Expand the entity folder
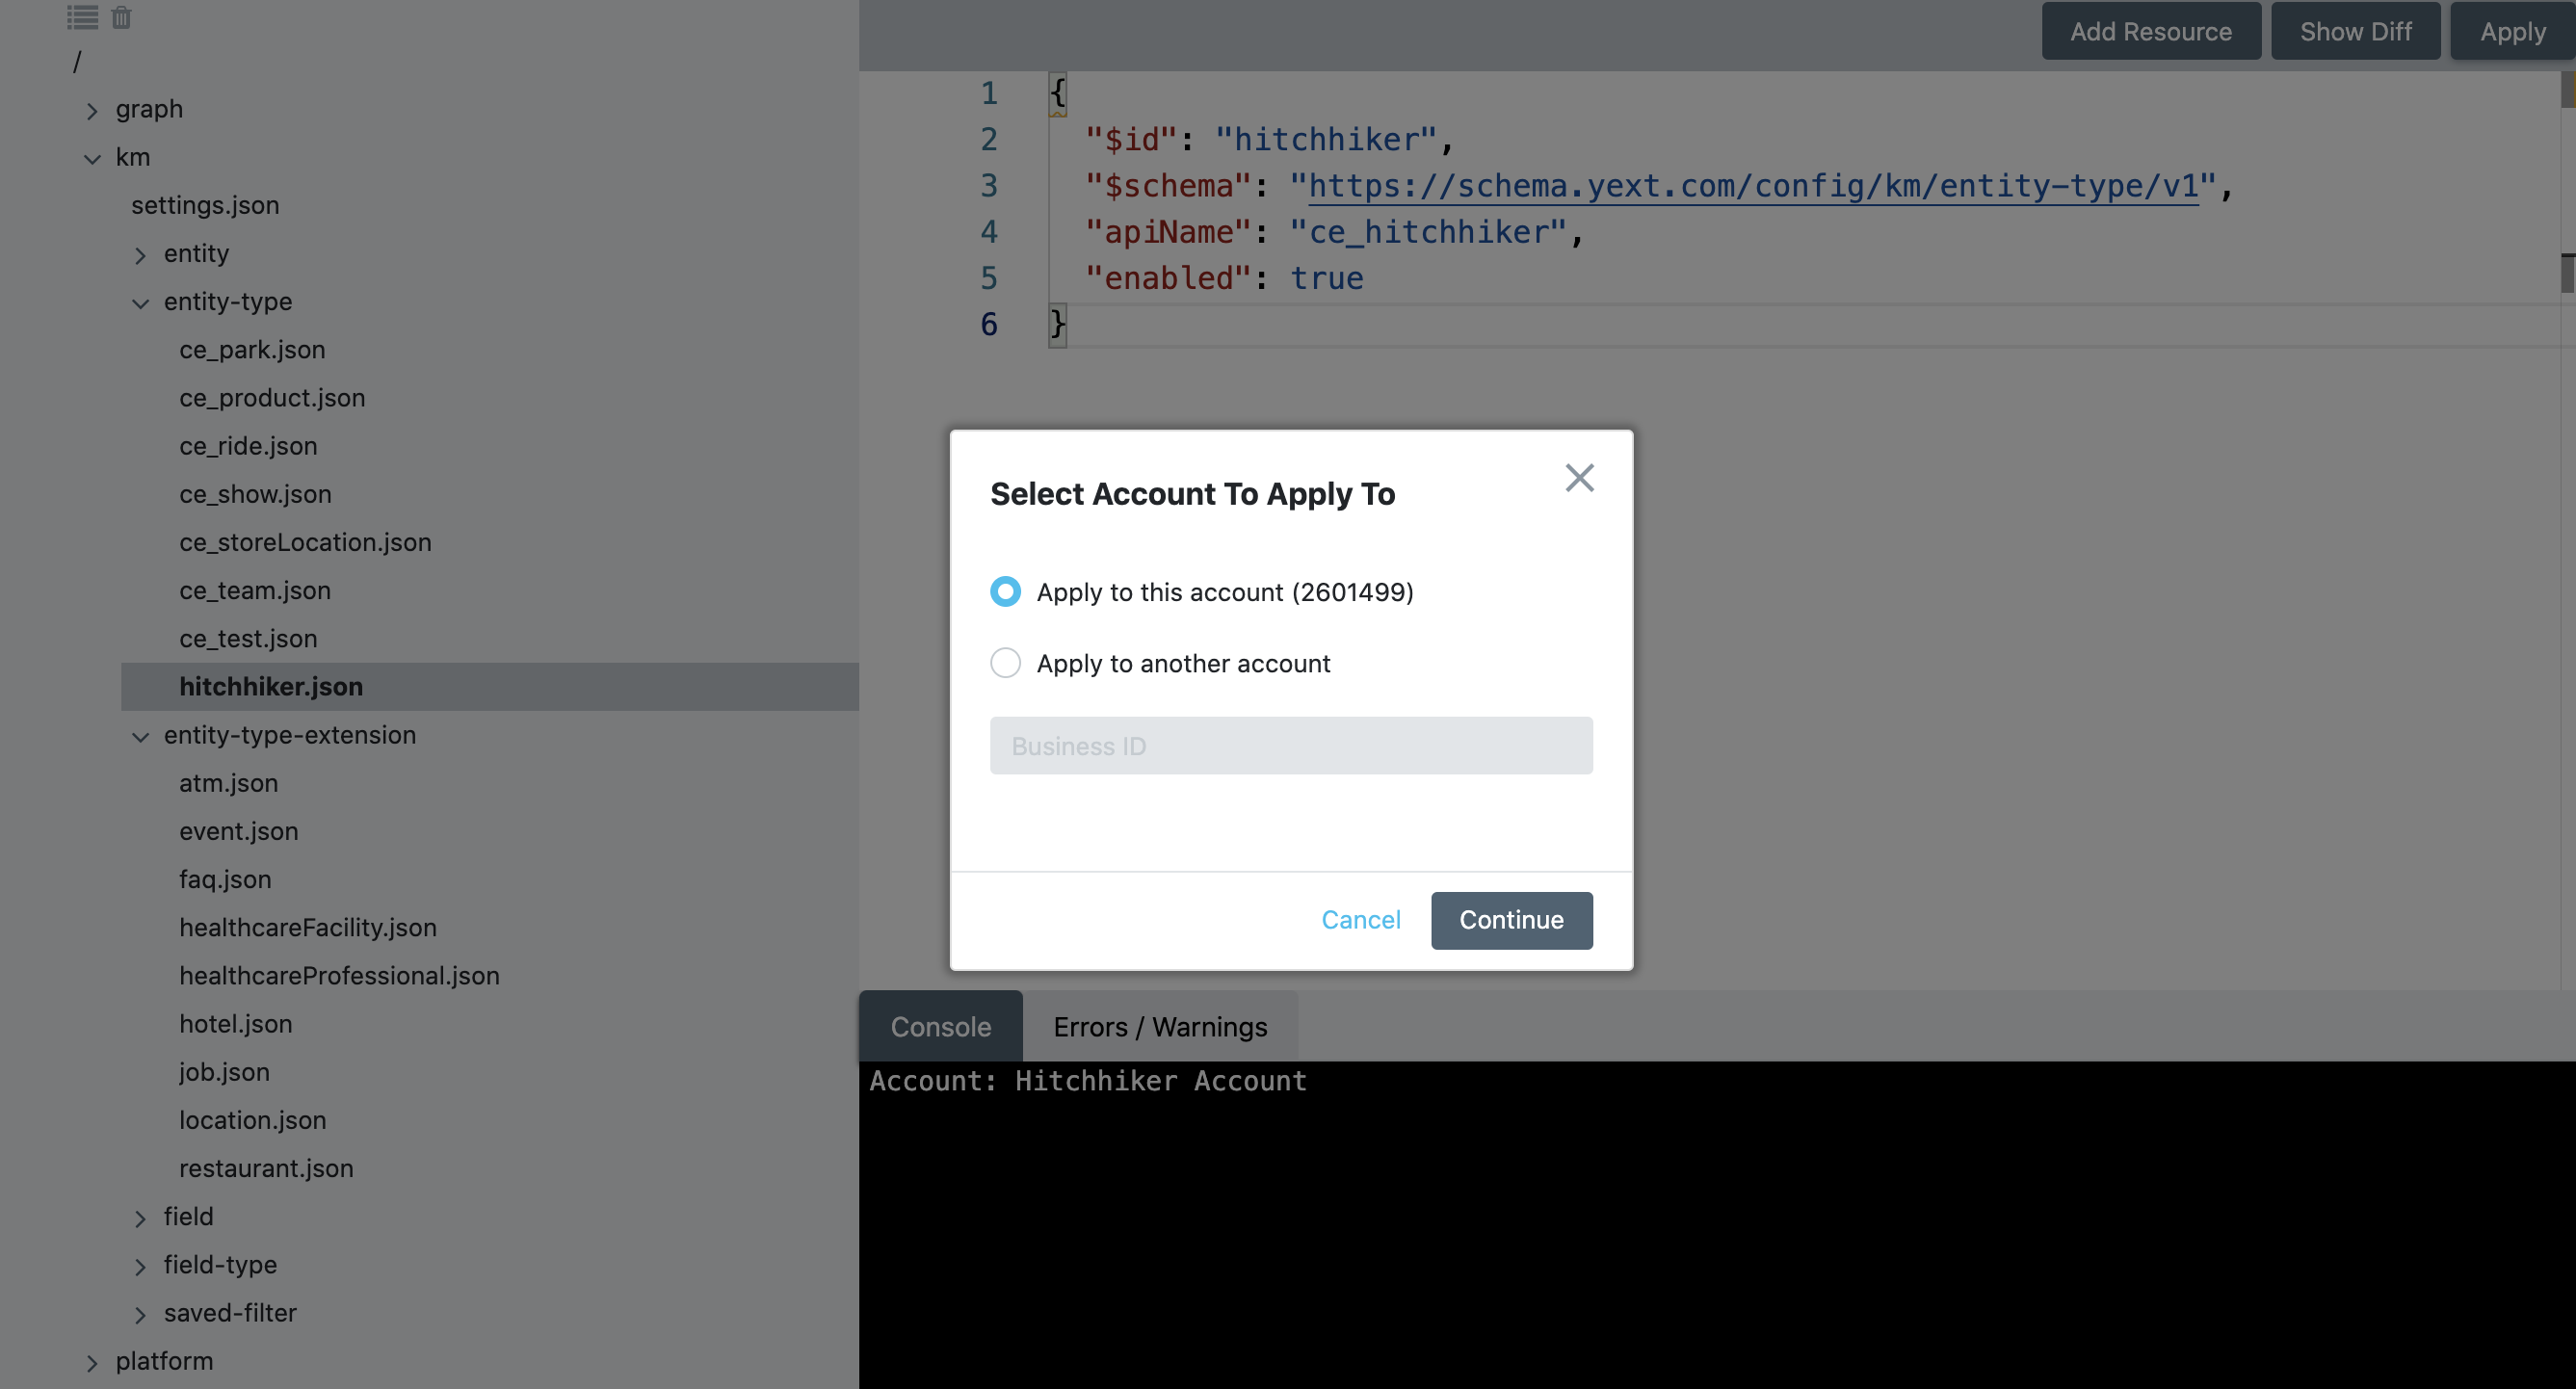The width and height of the screenshot is (2576, 1389). pos(140,255)
